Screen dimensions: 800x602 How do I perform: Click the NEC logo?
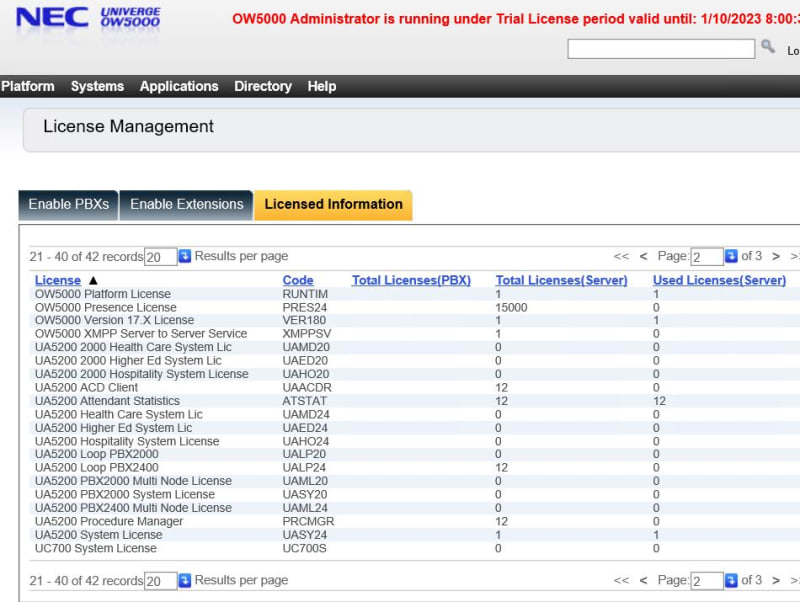(x=52, y=17)
